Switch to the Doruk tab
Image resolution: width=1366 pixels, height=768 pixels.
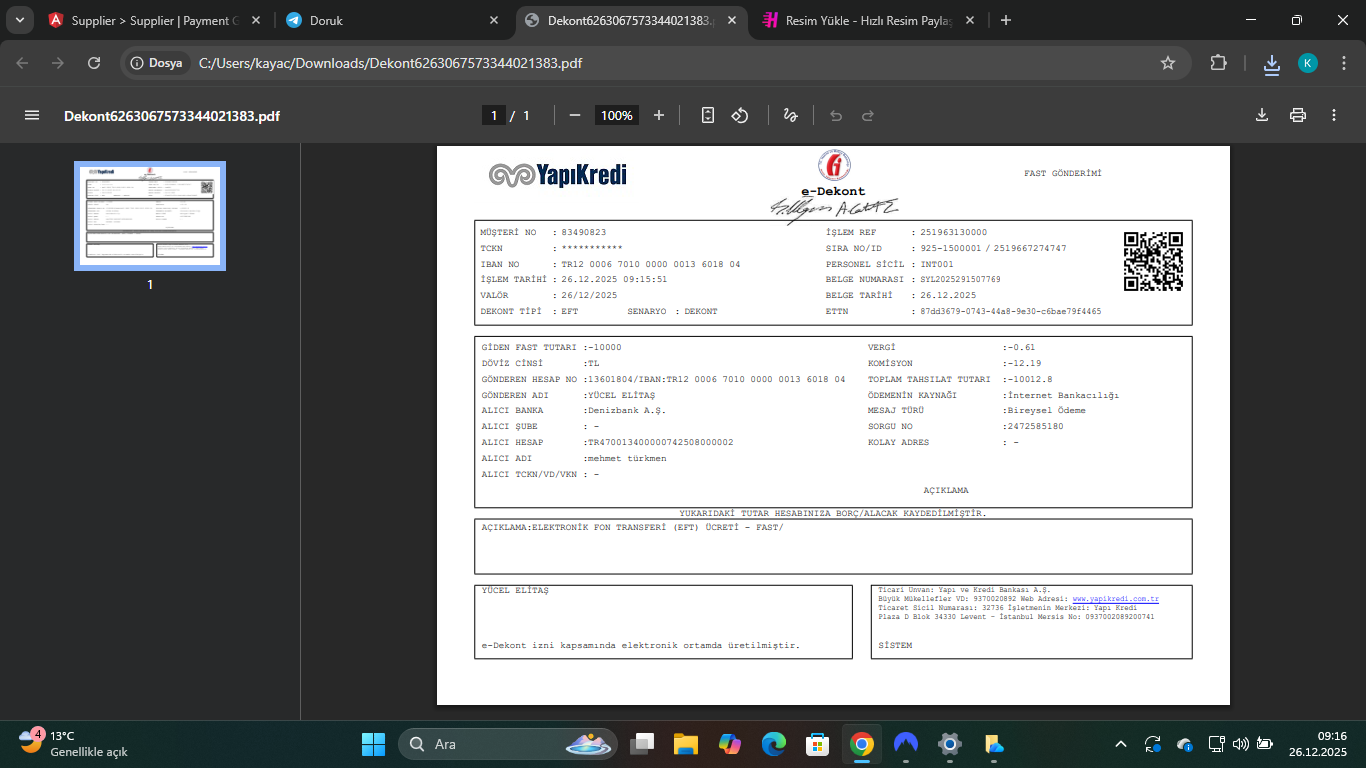click(x=393, y=20)
